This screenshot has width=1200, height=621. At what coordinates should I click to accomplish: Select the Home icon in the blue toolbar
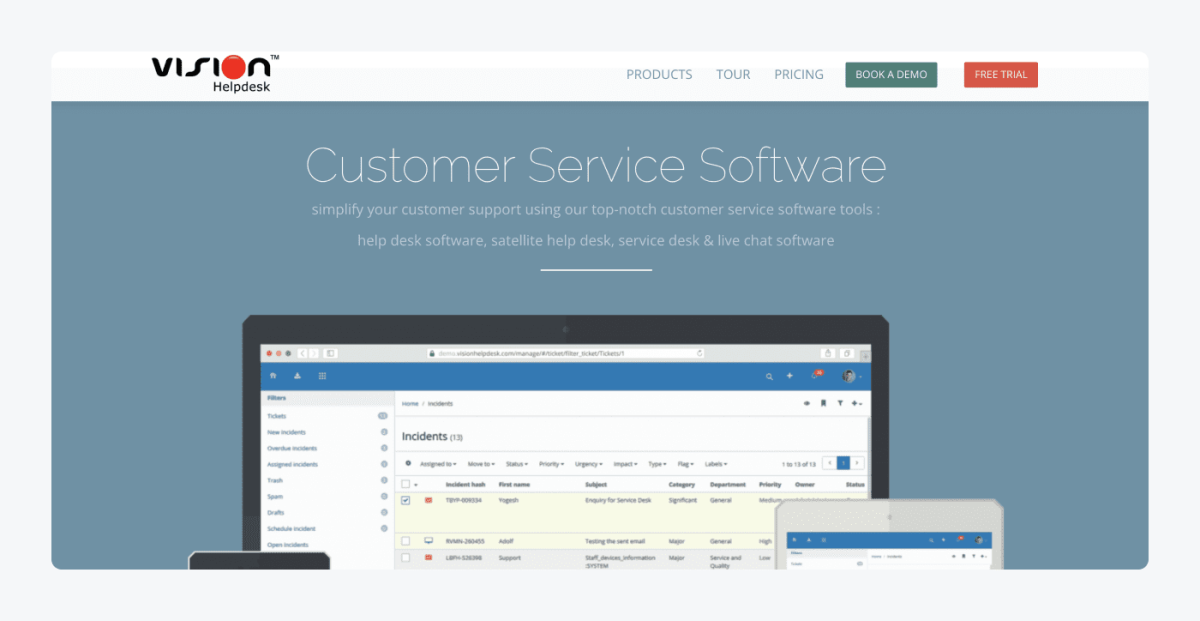click(x=273, y=375)
